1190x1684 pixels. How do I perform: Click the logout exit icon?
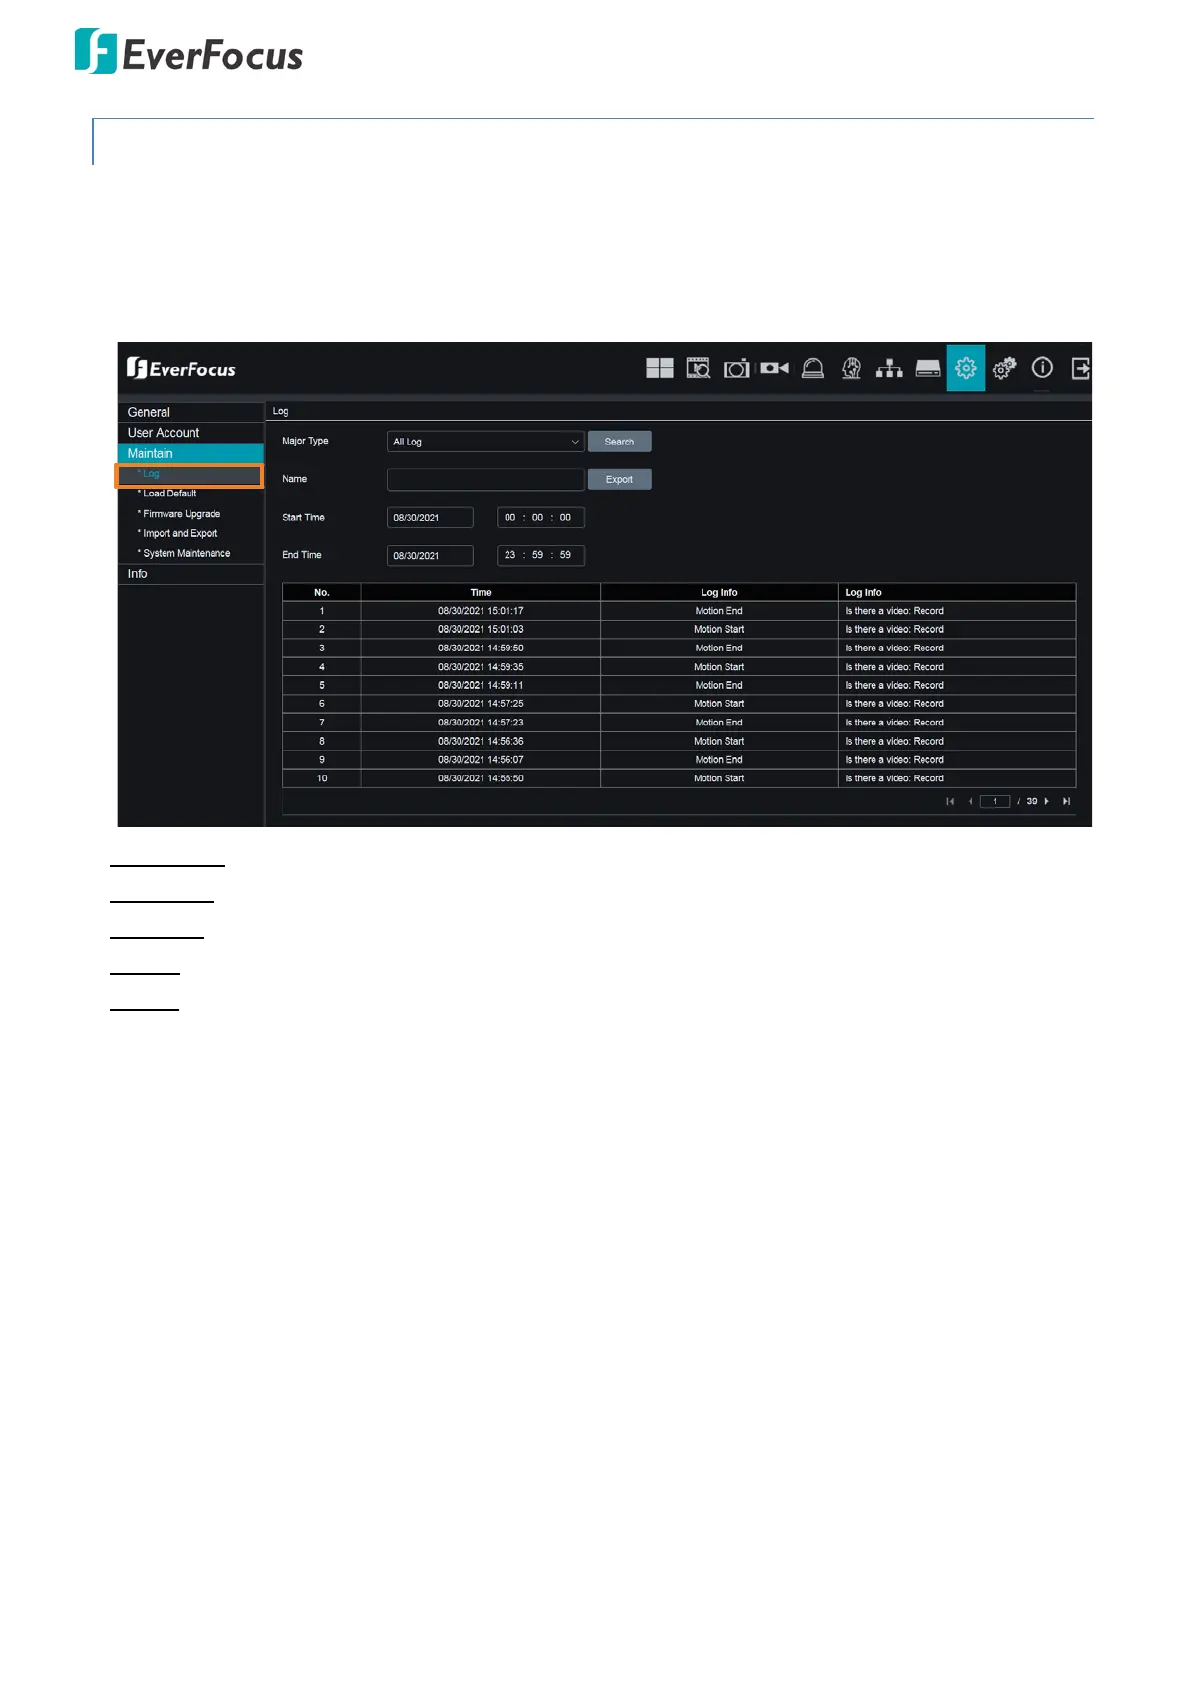1080,368
